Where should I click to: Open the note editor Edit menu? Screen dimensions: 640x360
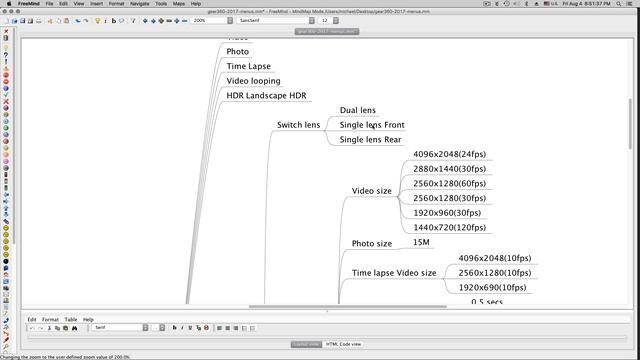(x=32, y=320)
